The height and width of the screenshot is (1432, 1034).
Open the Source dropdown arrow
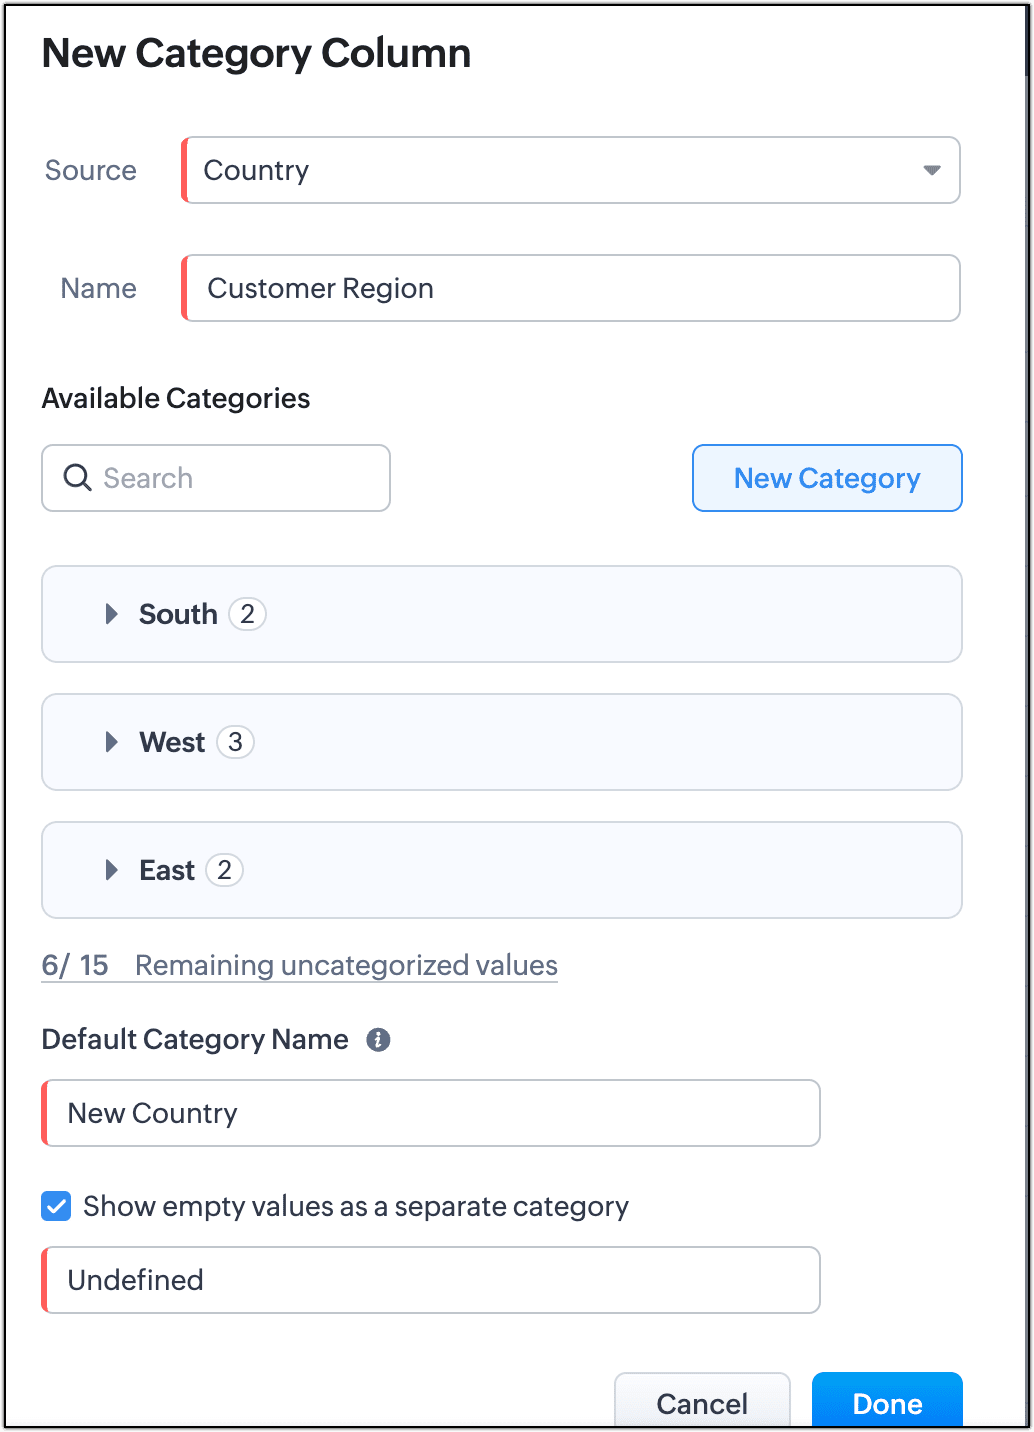(x=932, y=170)
